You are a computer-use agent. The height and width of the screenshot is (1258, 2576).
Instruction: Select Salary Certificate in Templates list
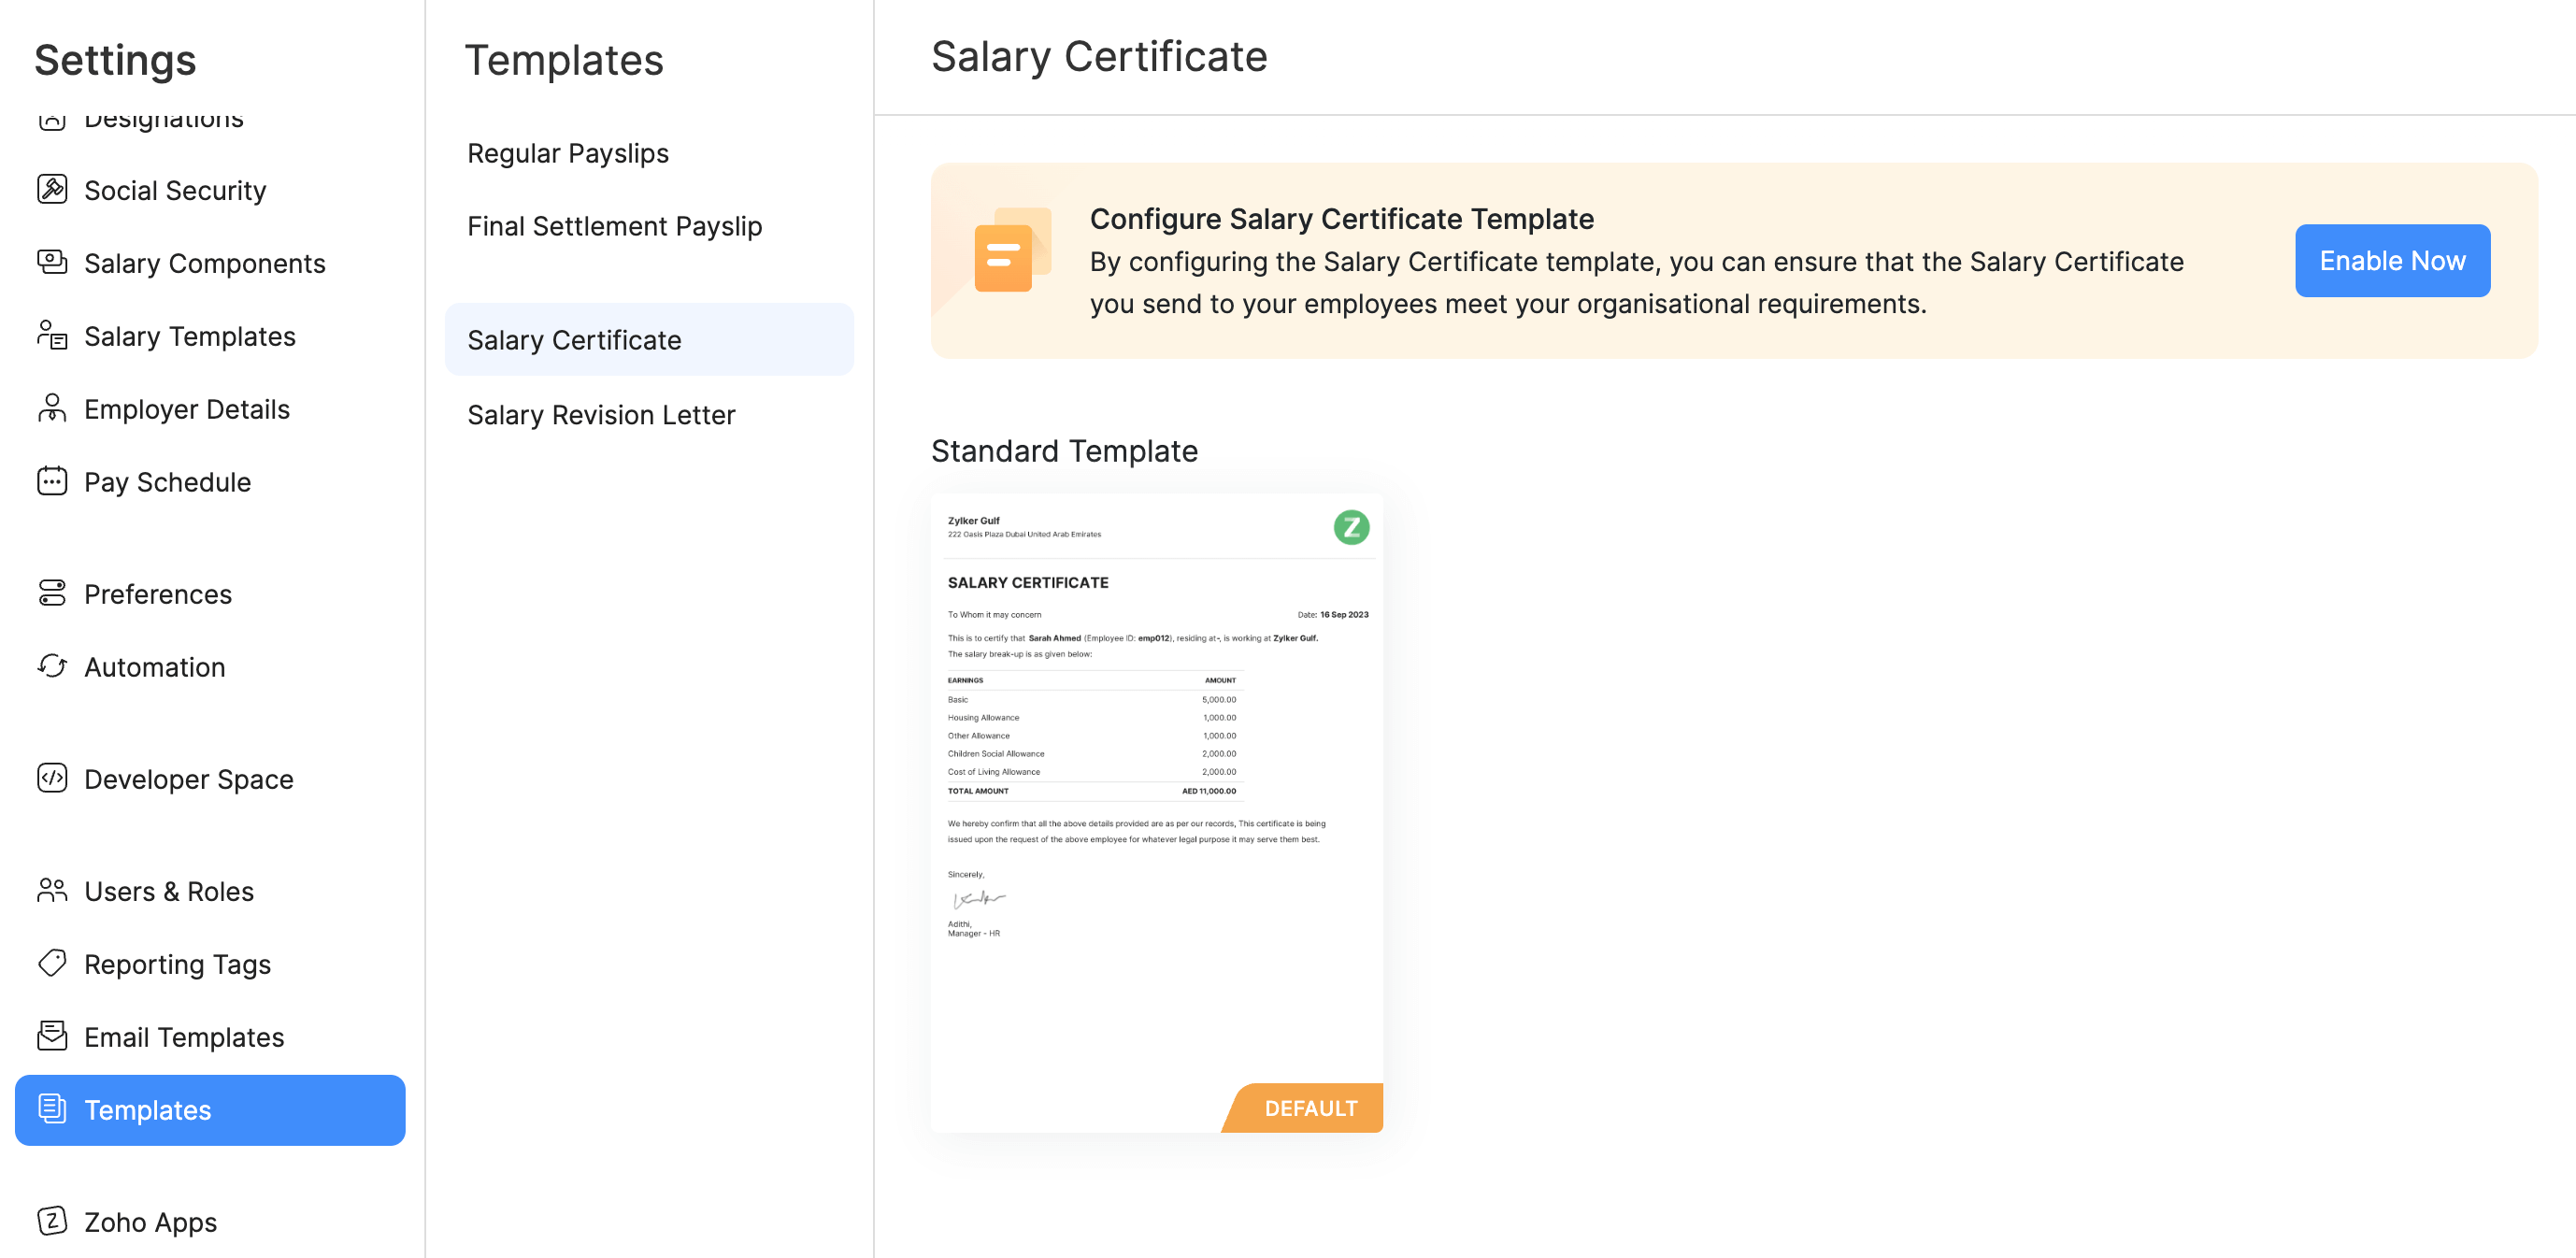click(574, 340)
